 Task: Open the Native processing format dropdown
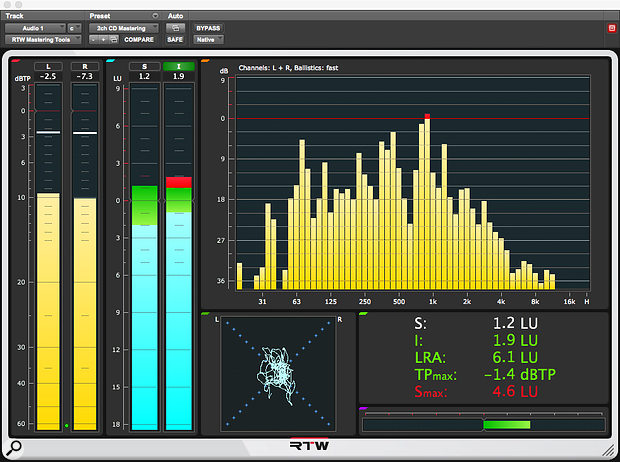208,40
